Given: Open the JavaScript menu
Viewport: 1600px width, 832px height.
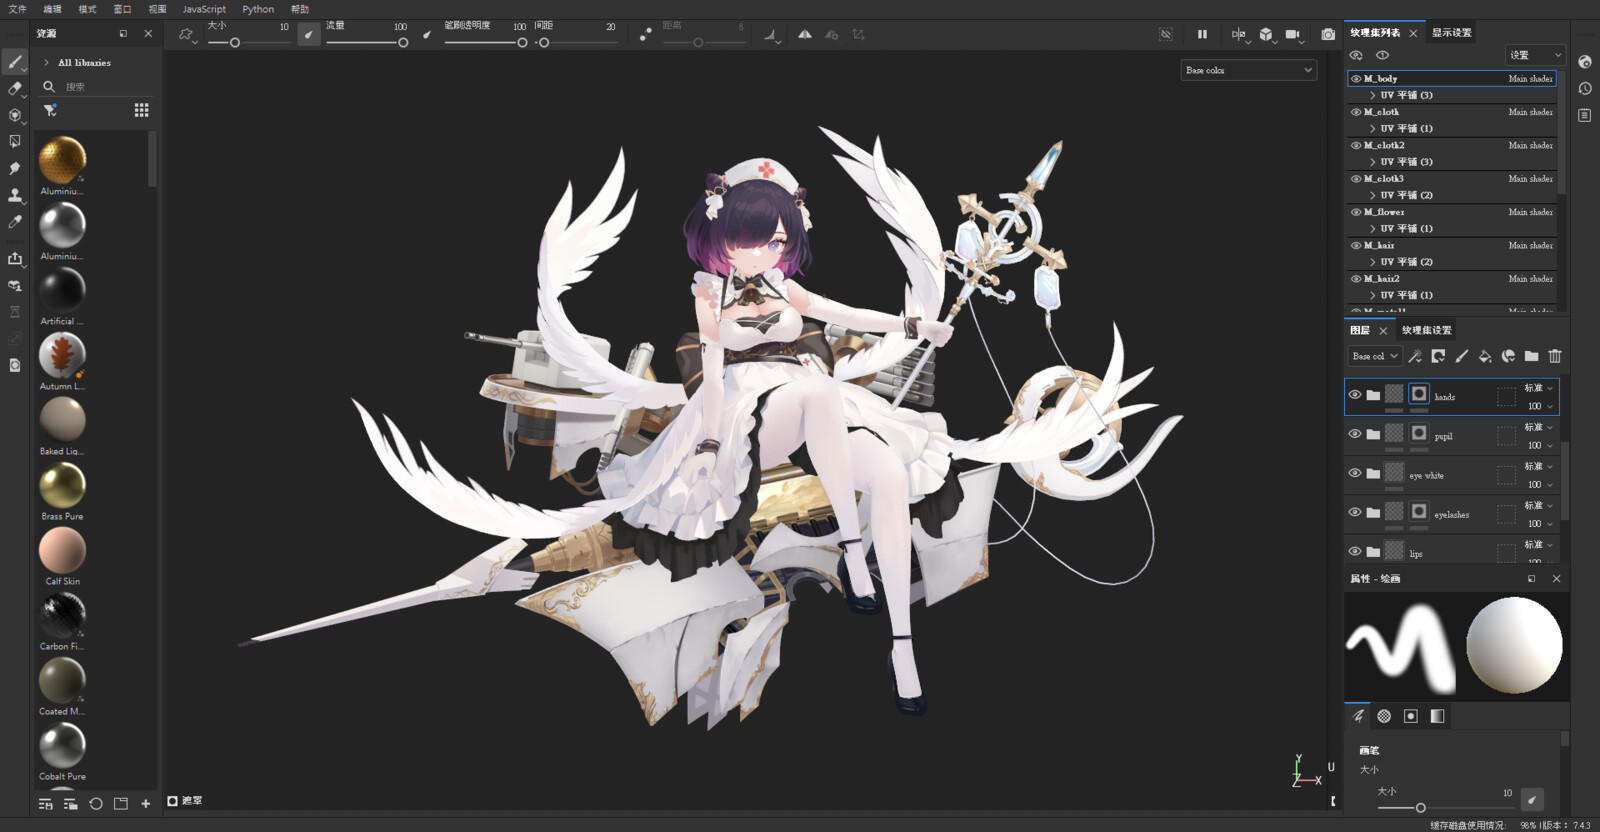Looking at the screenshot, I should click(204, 9).
